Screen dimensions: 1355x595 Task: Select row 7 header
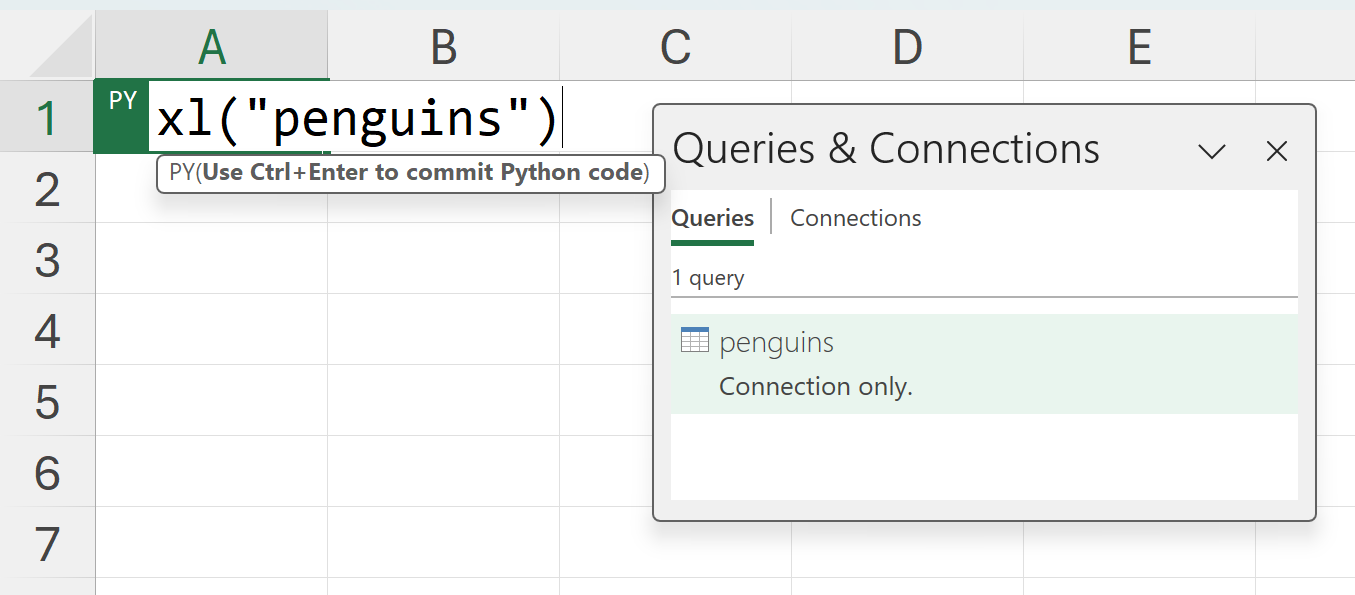47,544
